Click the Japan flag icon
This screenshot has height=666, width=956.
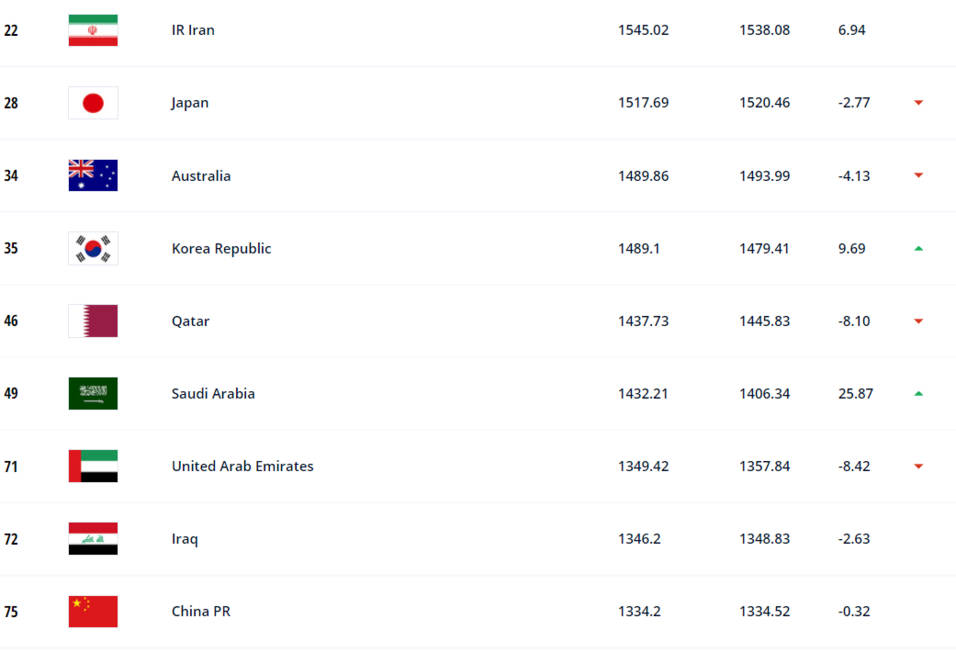tap(93, 103)
